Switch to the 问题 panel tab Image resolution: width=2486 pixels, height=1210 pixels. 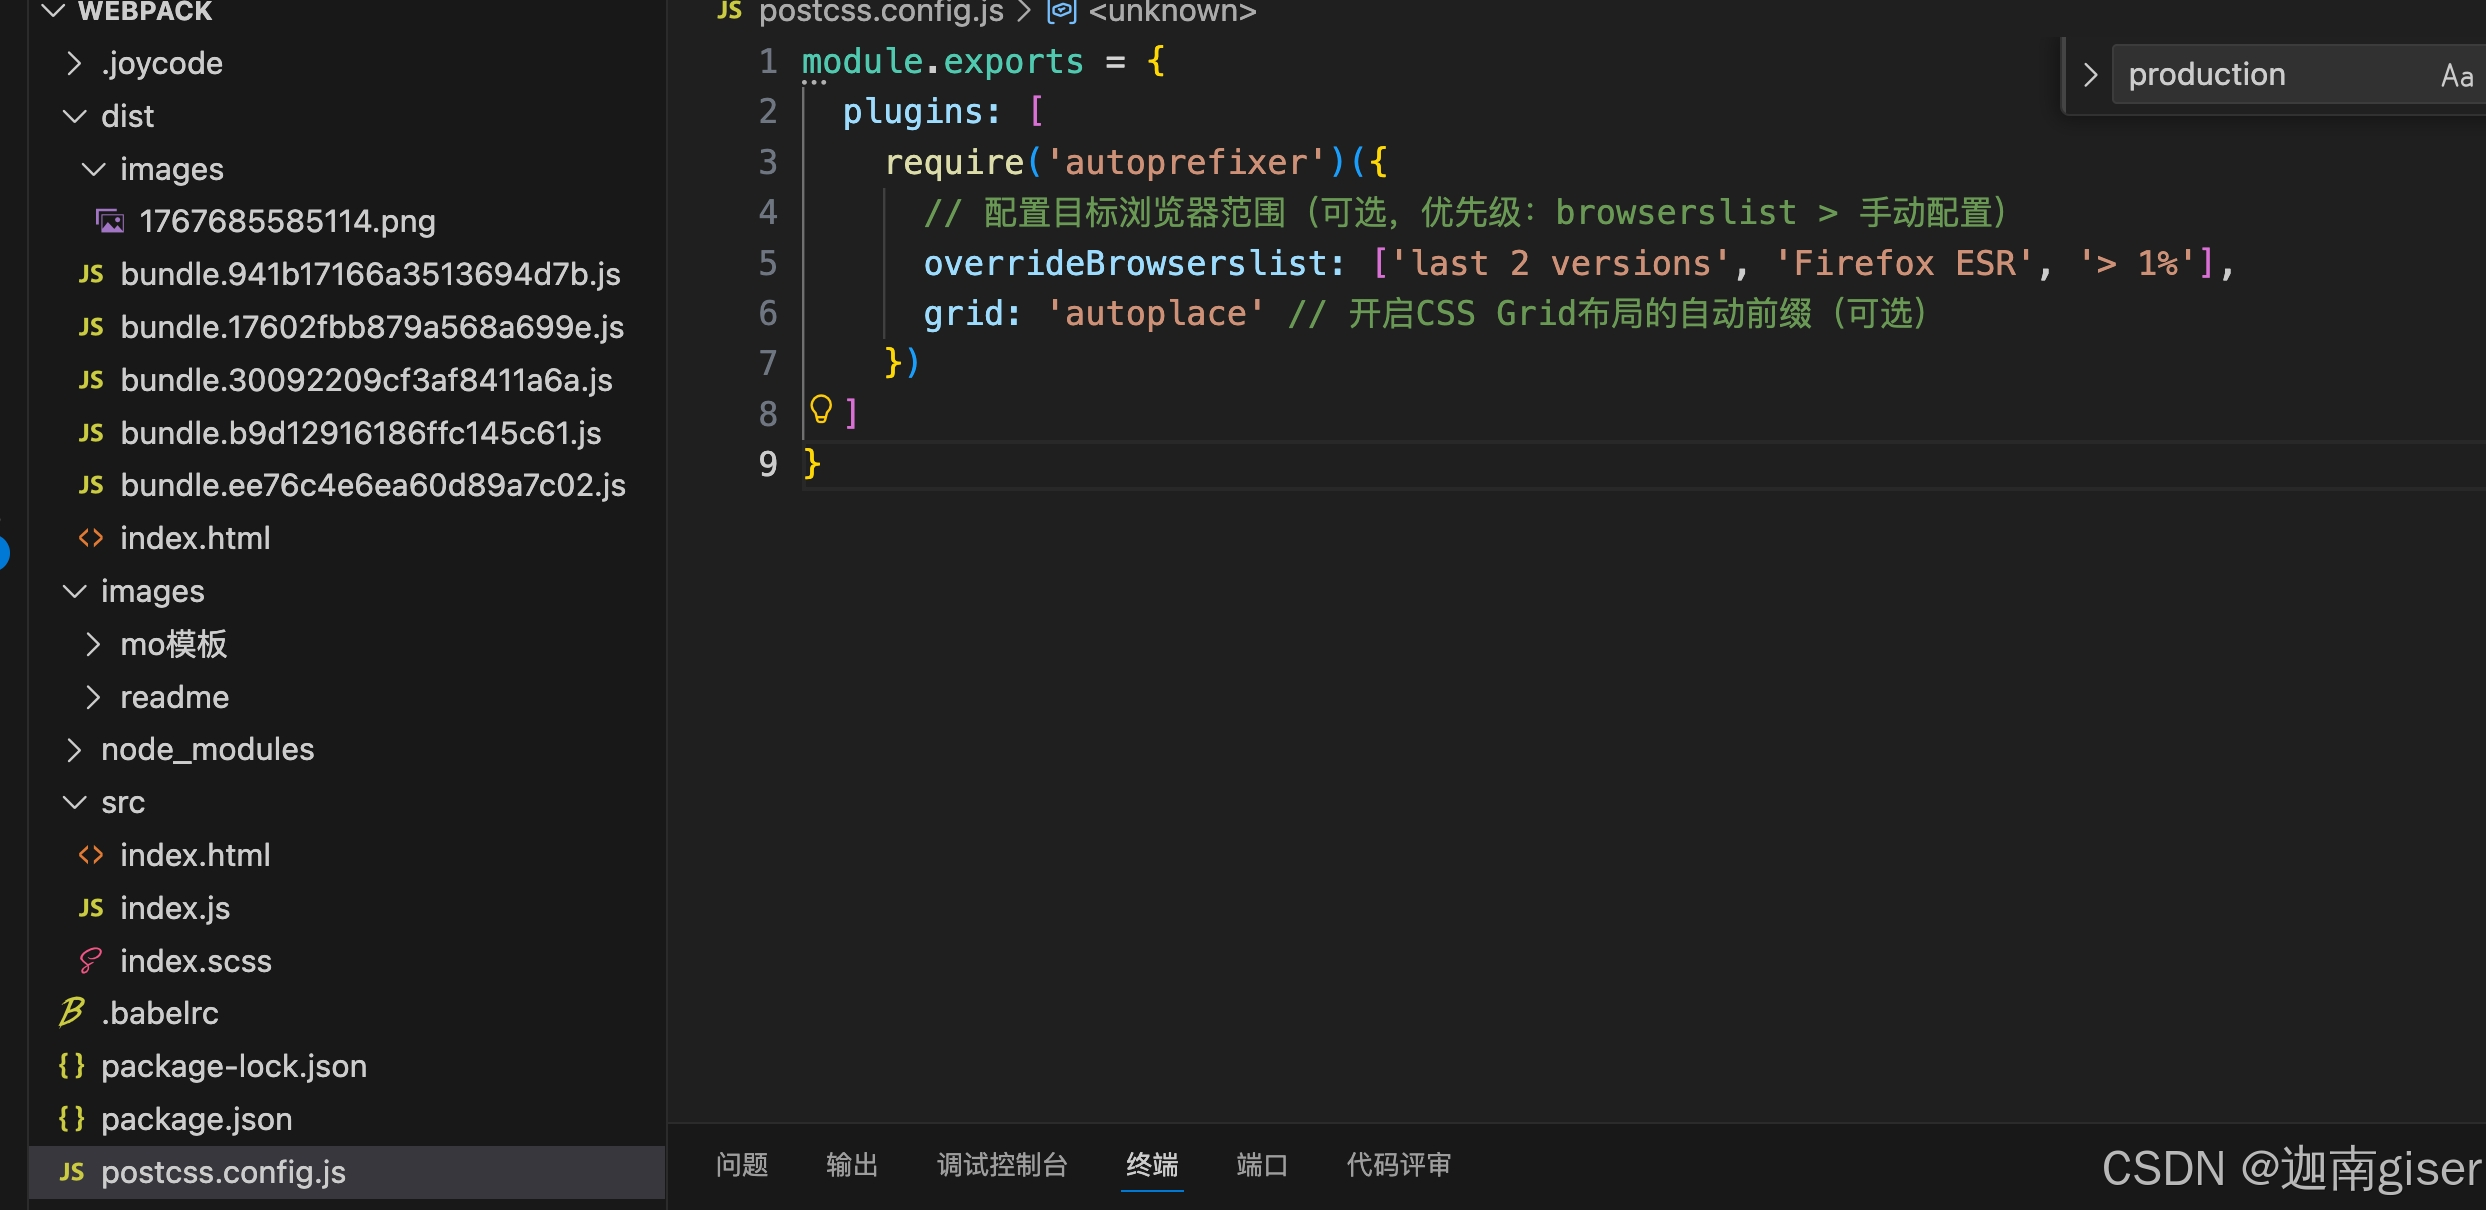pyautogui.click(x=742, y=1165)
